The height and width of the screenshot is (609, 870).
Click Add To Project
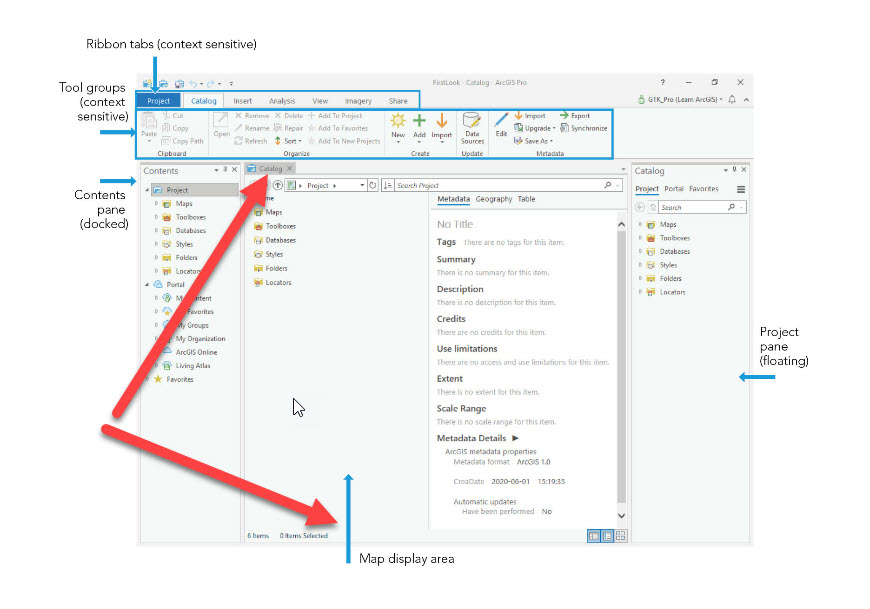(335, 116)
